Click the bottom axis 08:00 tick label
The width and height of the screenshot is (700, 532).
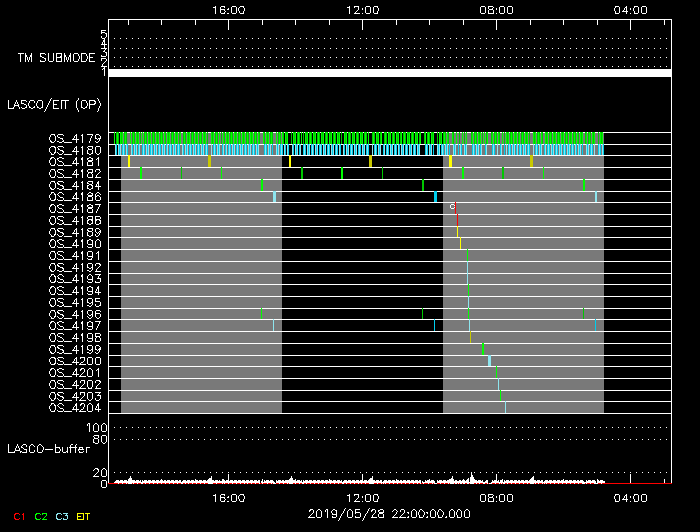click(x=497, y=497)
